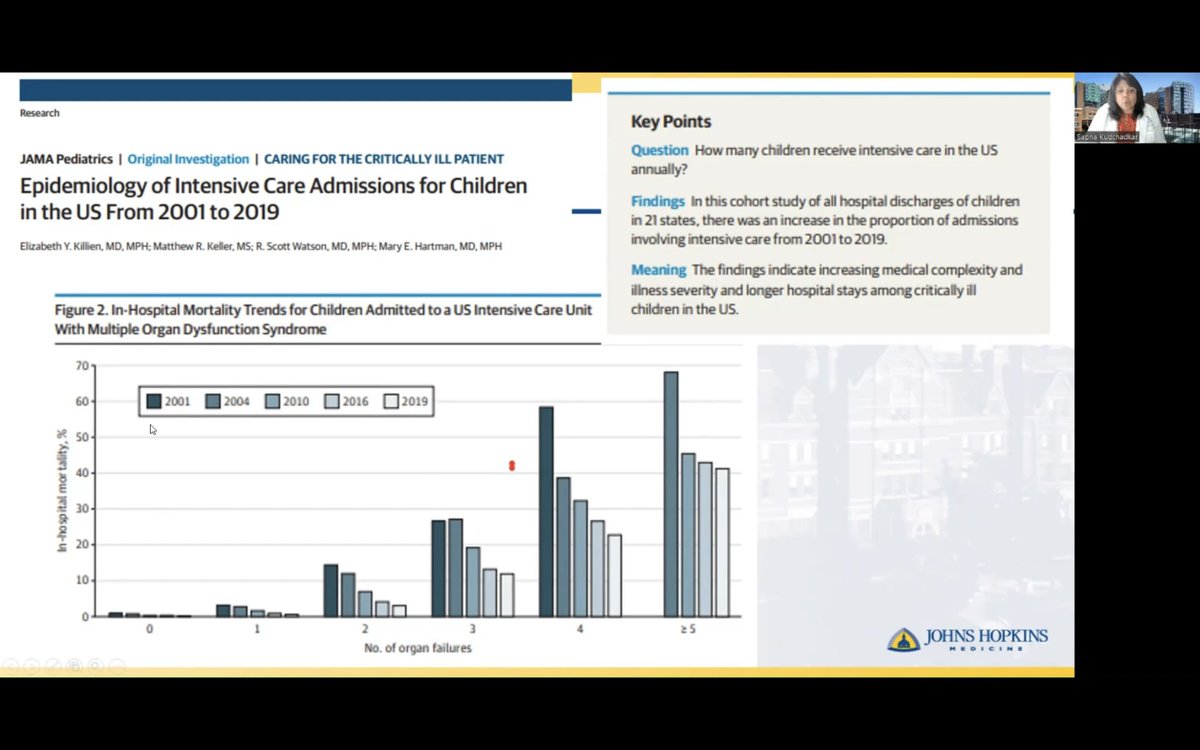The image size is (1200, 750).
Task: Click the blue Meaning label
Action: coord(658,270)
